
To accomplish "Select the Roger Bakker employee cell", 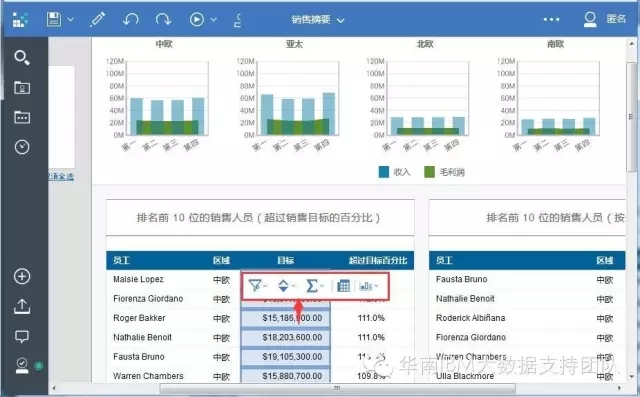I will (x=139, y=318).
